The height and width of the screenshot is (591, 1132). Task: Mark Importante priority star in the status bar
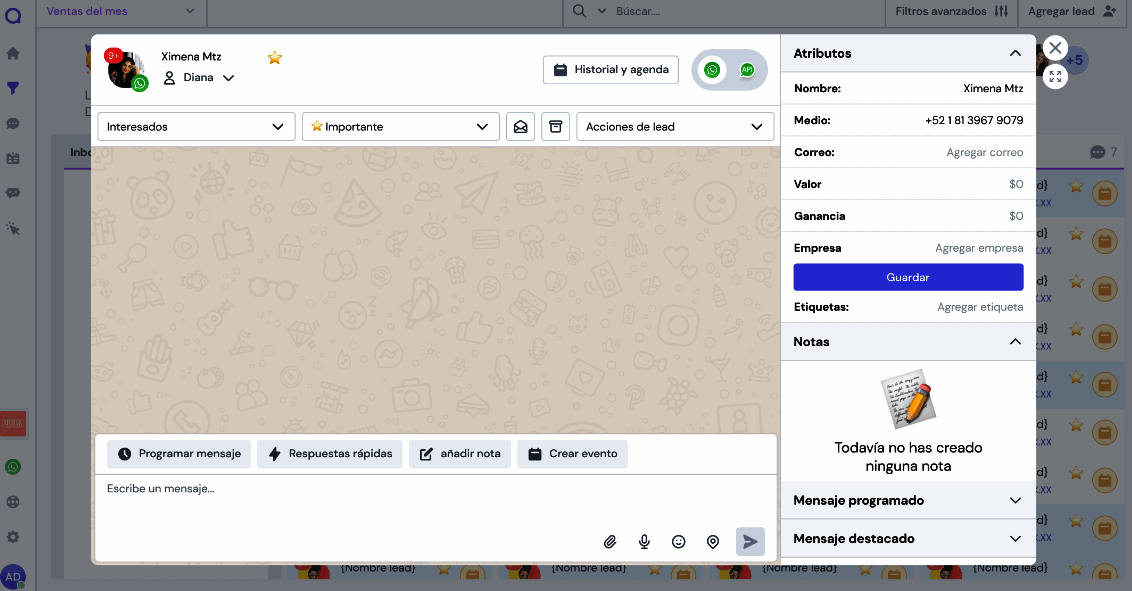tap(318, 126)
